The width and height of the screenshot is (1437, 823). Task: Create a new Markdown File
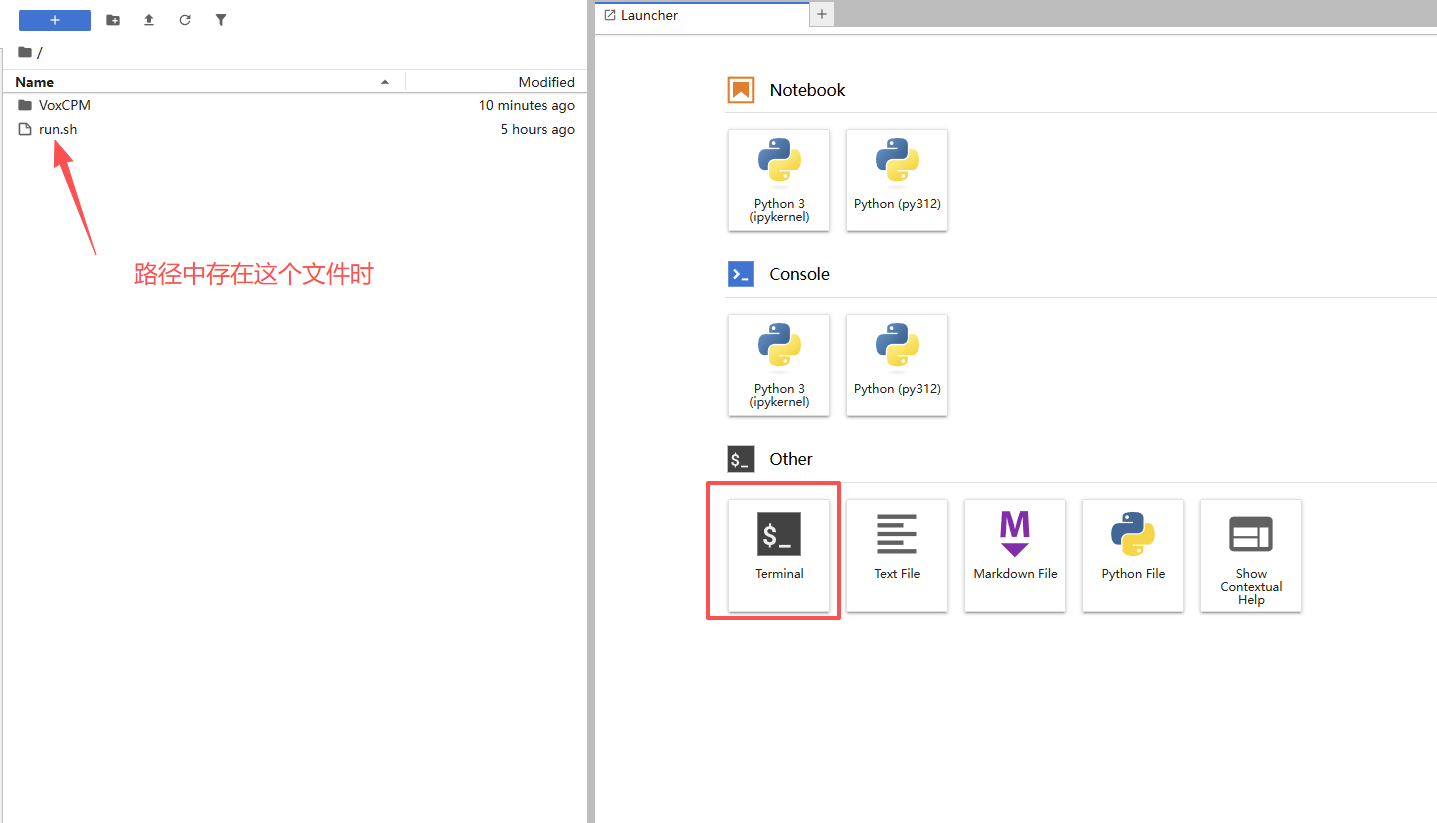1015,554
